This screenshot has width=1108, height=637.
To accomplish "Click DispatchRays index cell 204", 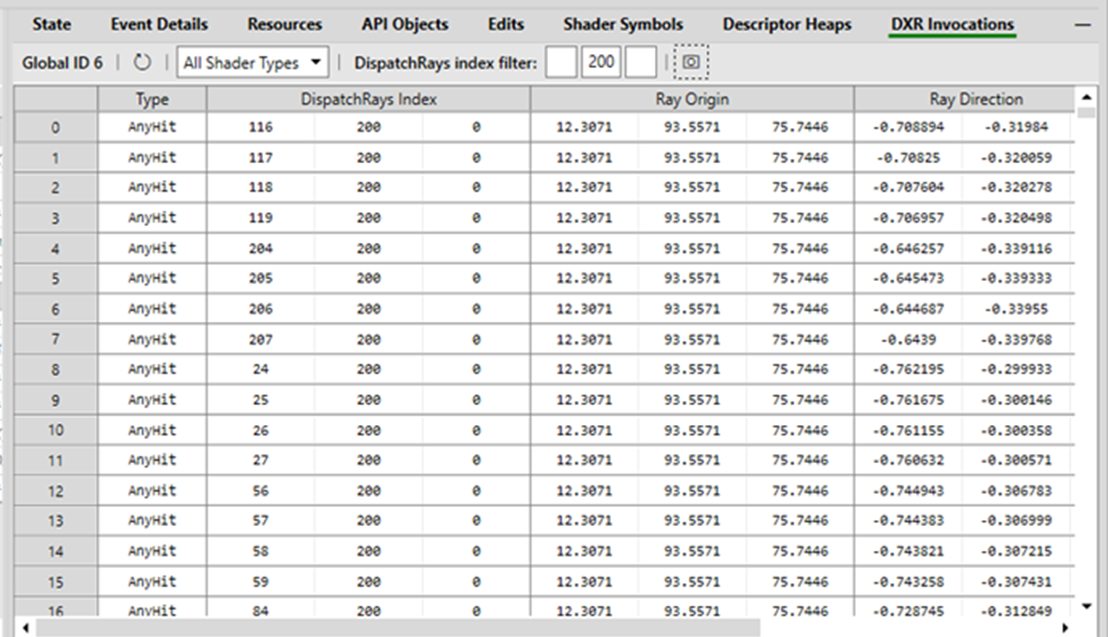I will pos(261,249).
